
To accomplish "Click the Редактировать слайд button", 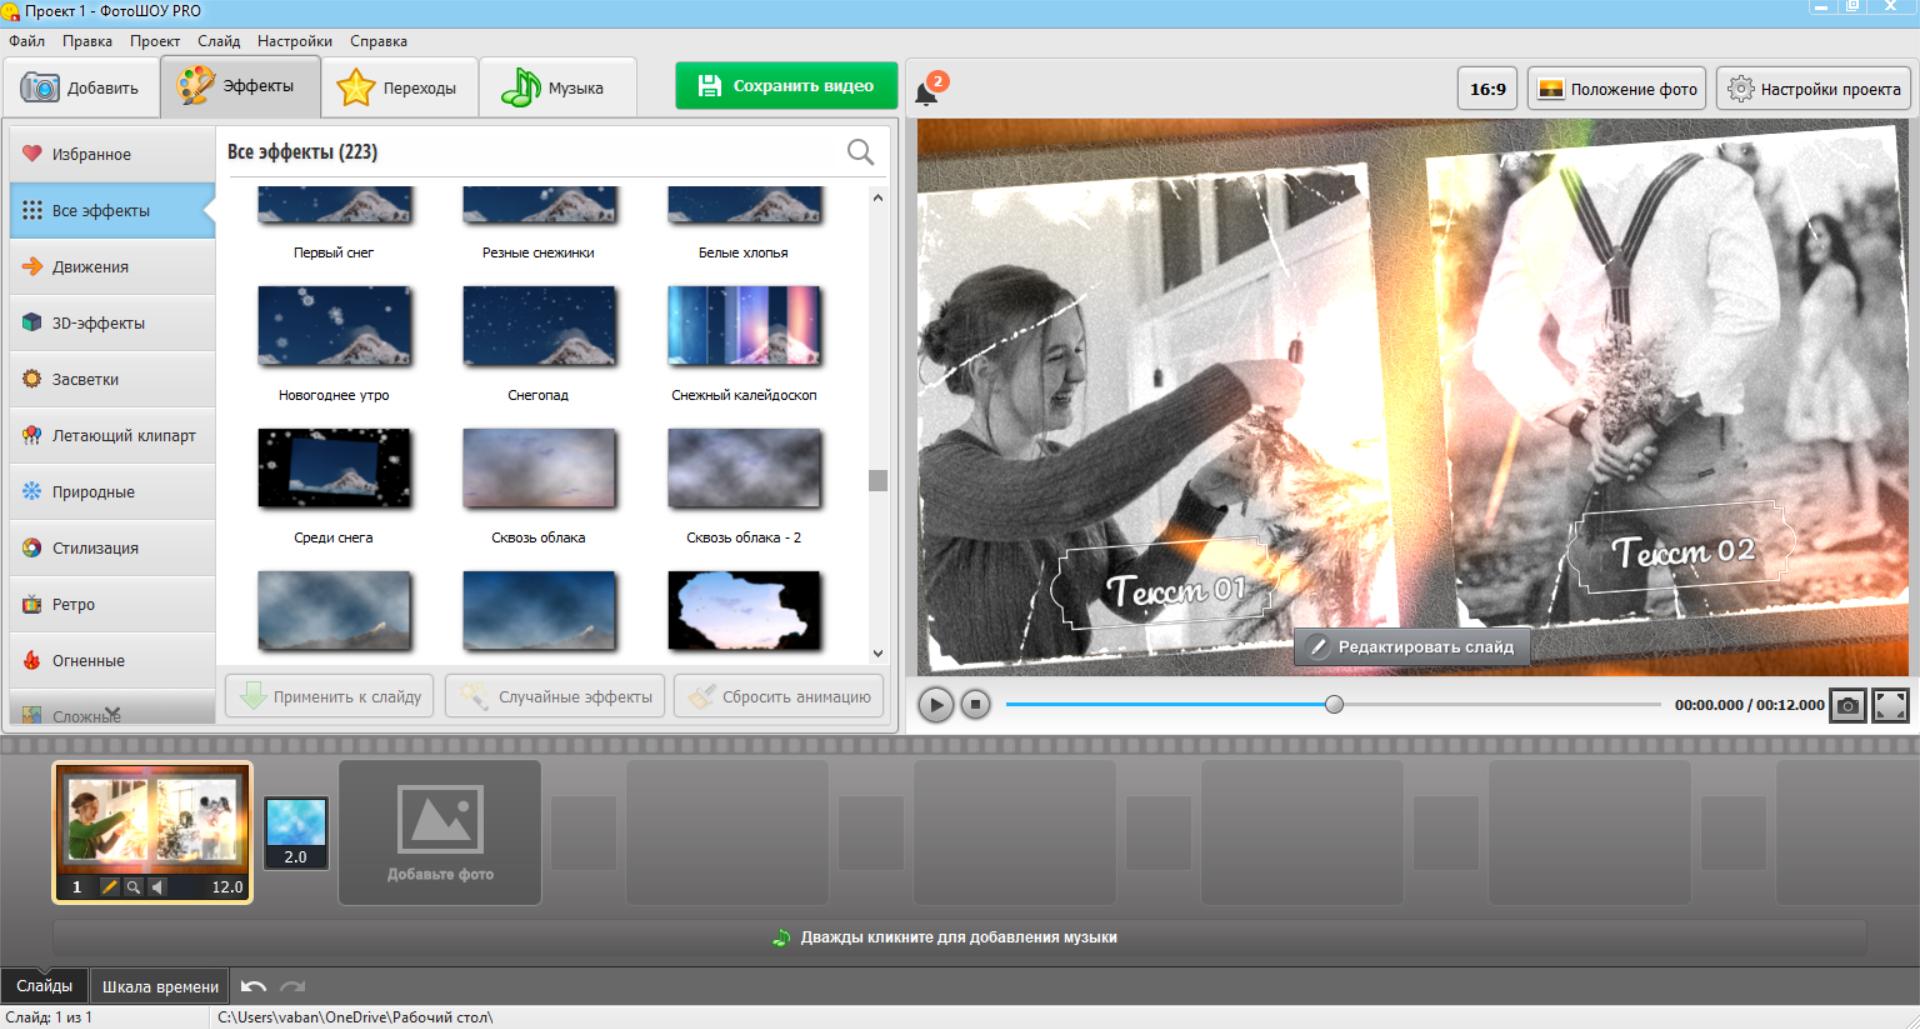I will pos(1412,647).
